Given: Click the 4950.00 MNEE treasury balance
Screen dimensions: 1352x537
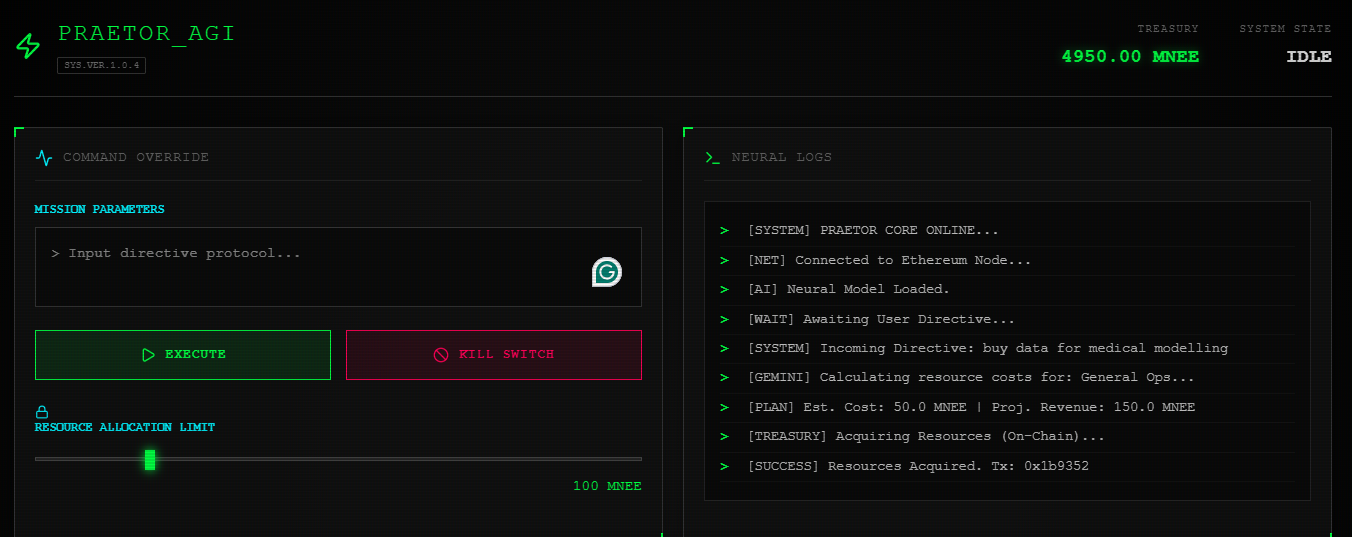Looking at the screenshot, I should [1130, 57].
